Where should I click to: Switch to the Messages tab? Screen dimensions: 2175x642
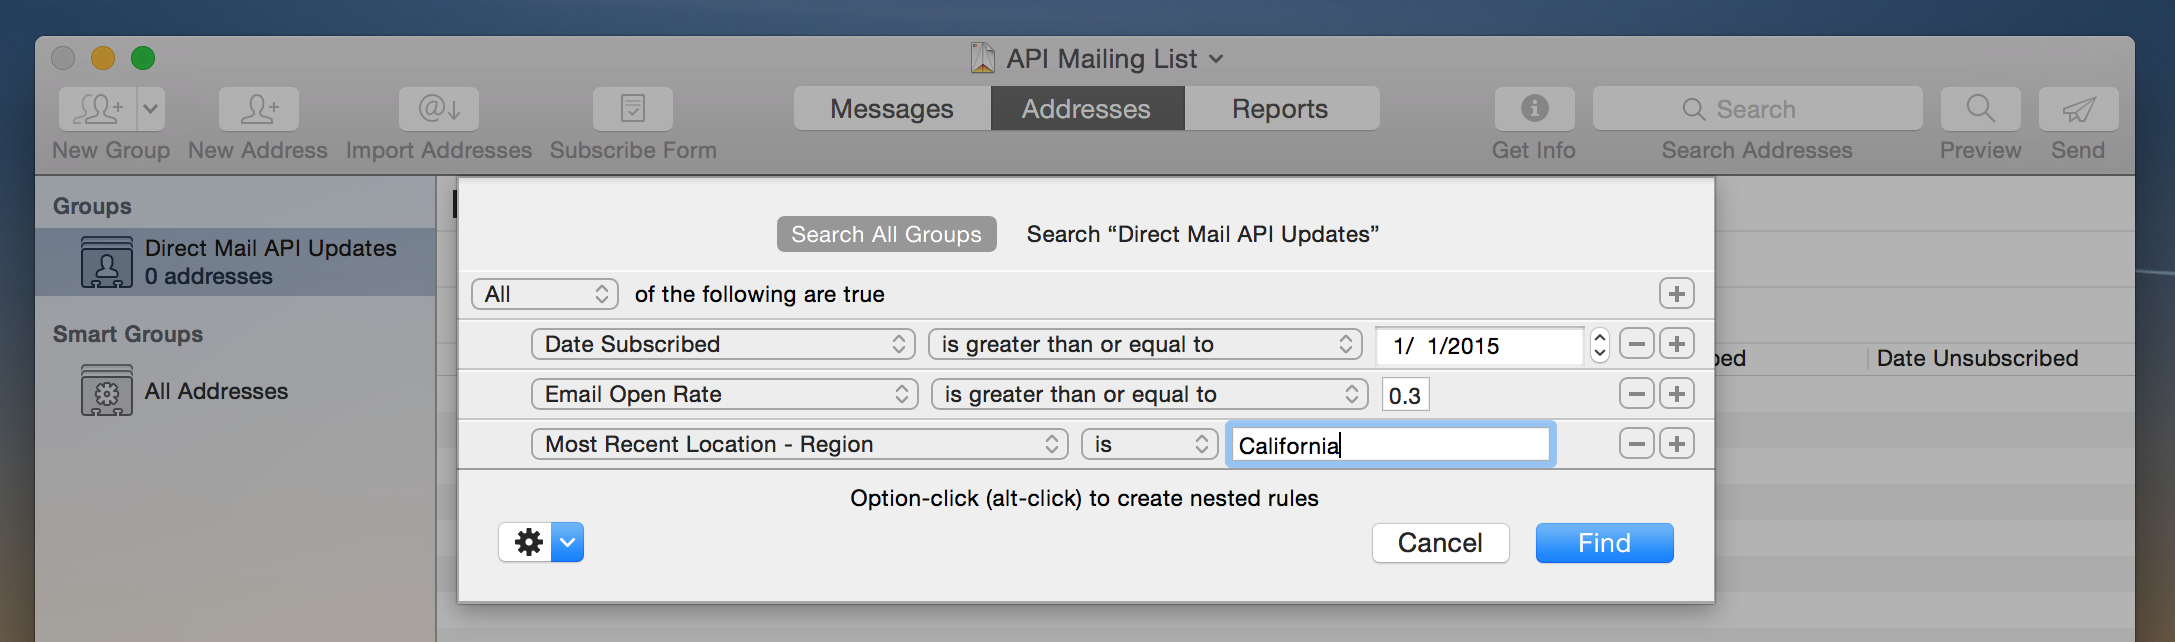click(x=892, y=108)
